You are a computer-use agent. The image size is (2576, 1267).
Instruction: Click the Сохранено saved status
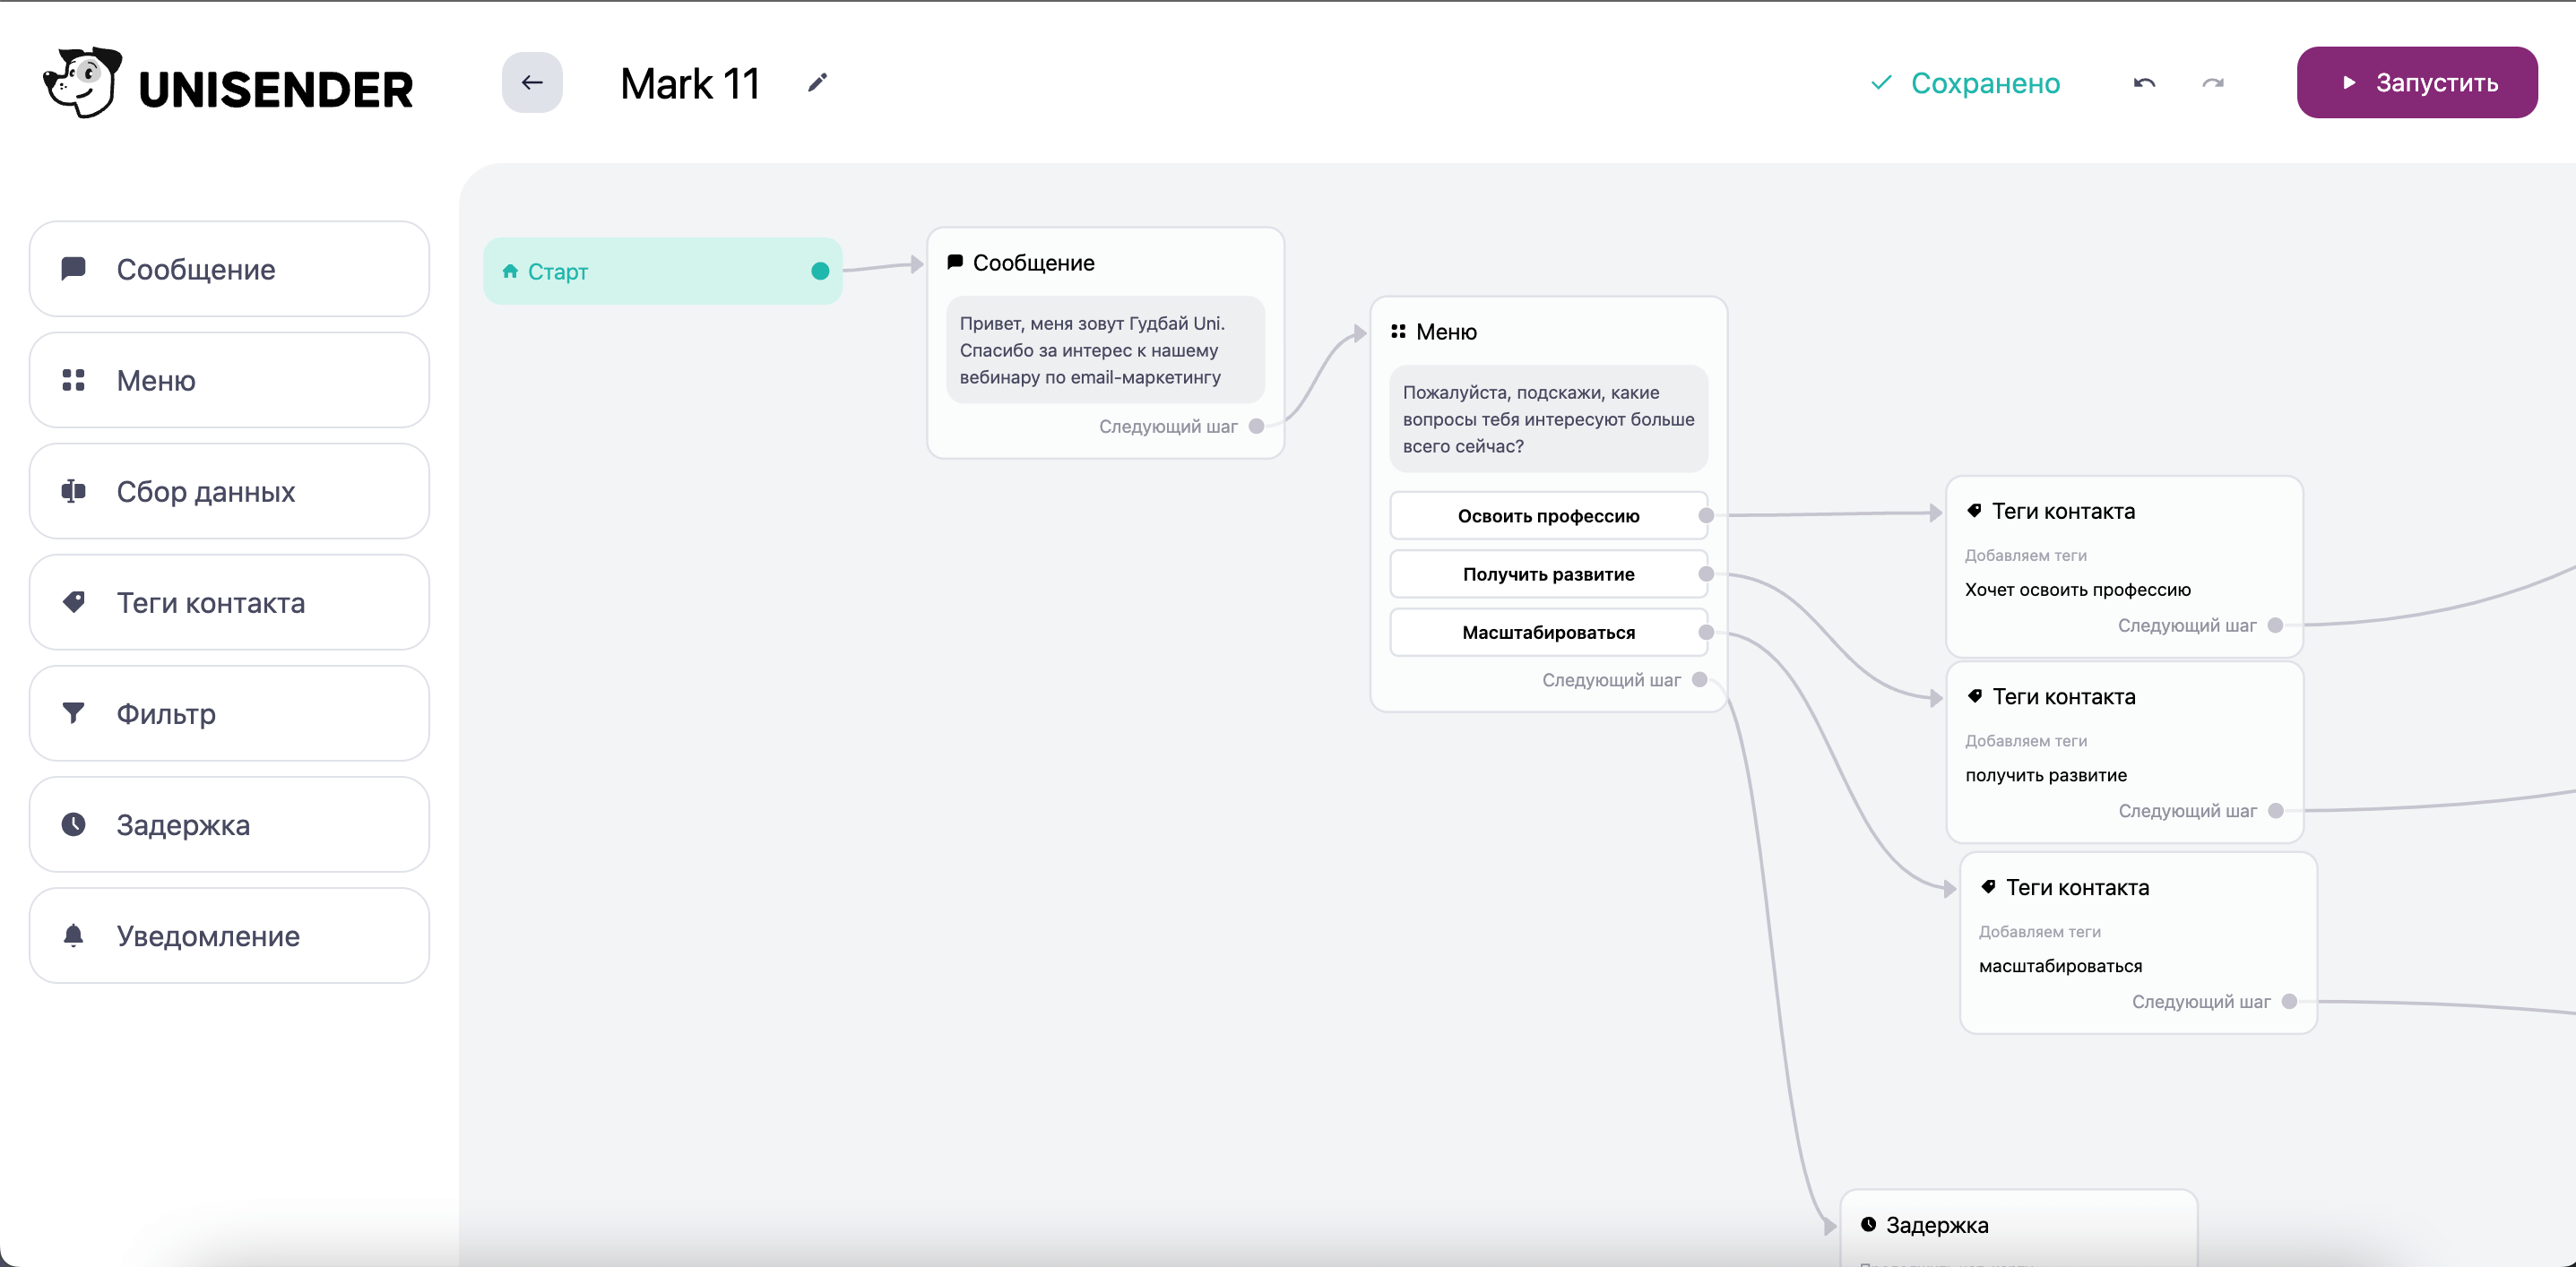1965,83
